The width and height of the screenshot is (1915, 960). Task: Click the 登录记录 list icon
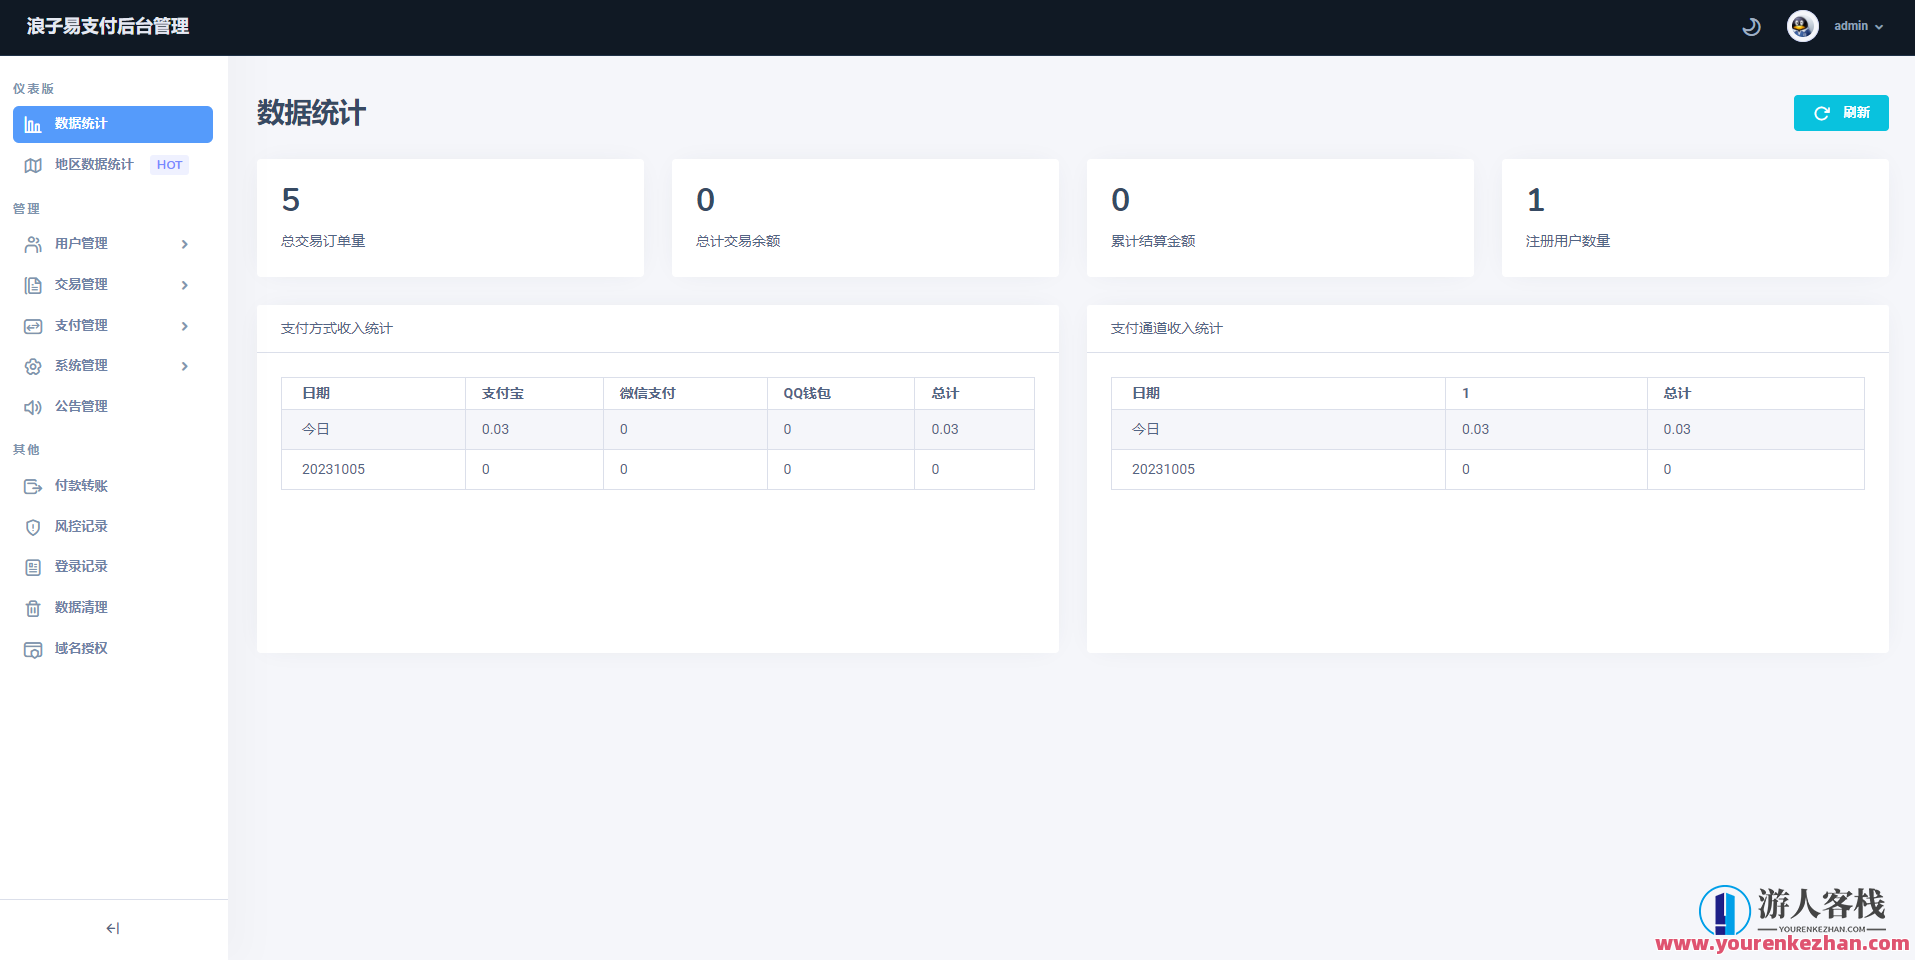point(33,567)
